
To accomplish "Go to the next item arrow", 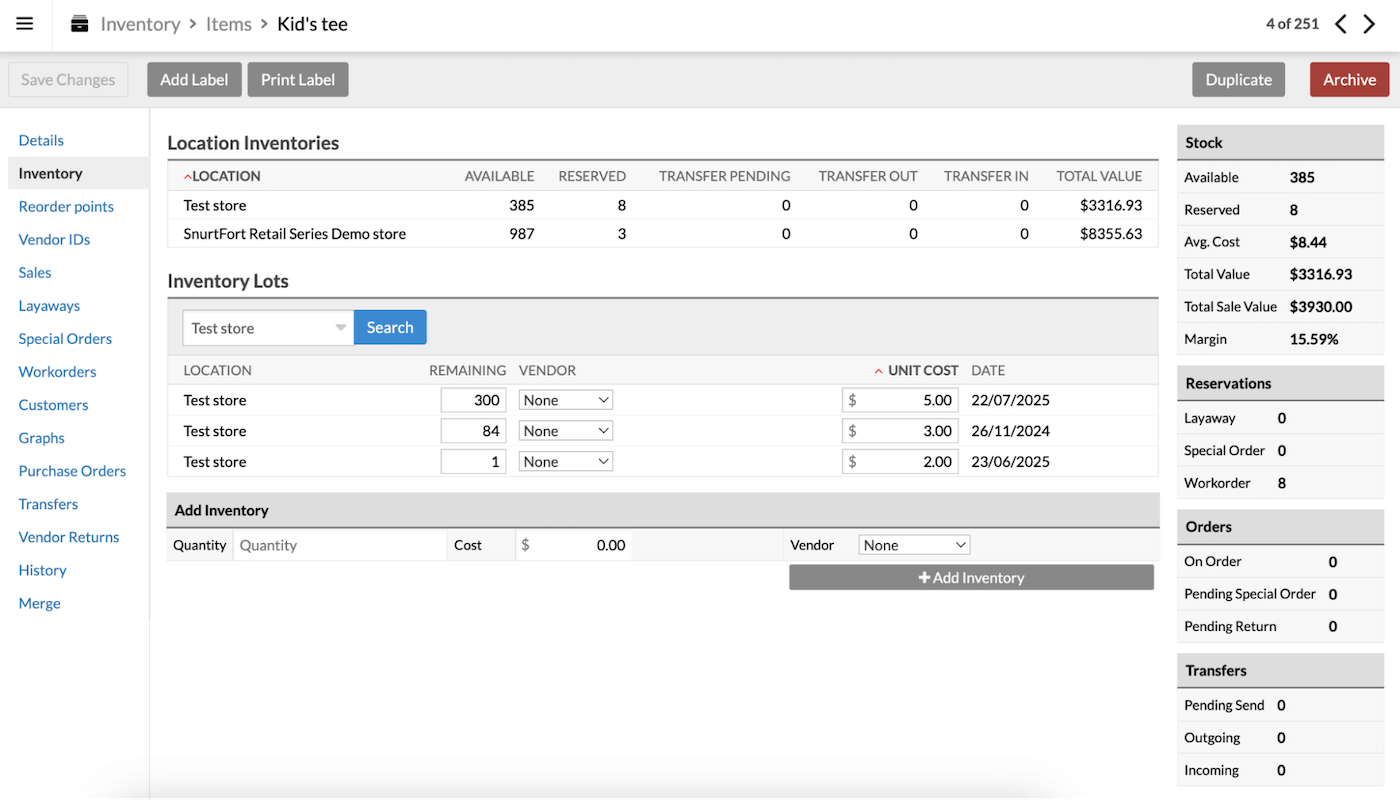I will pos(1370,24).
